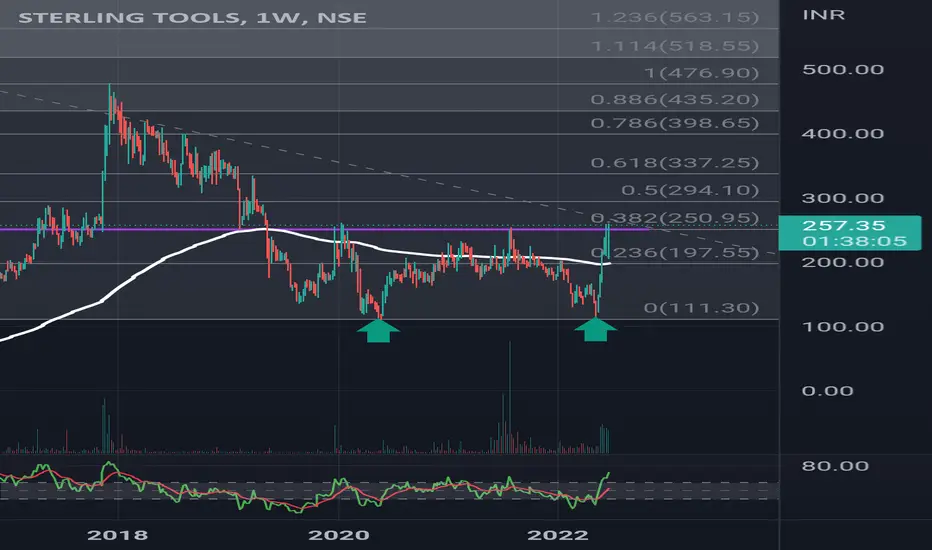Click the Fibonacci level 1.114(518.55) label
This screenshot has height=550, width=932.
coord(675,46)
